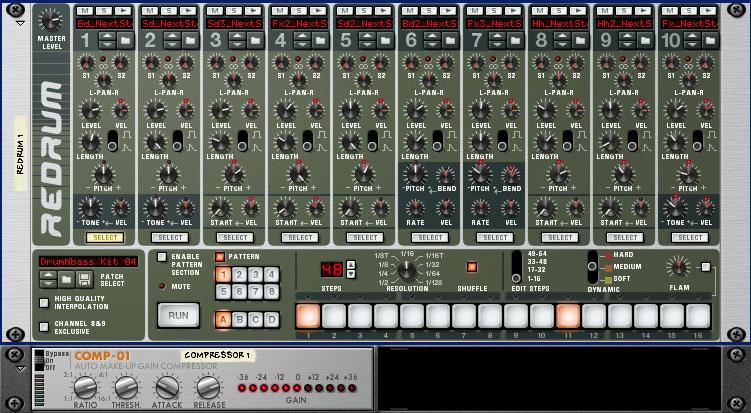Viewport: 751px width, 413px height.
Task: Open sample browser folder for channel 4
Action: (320, 41)
